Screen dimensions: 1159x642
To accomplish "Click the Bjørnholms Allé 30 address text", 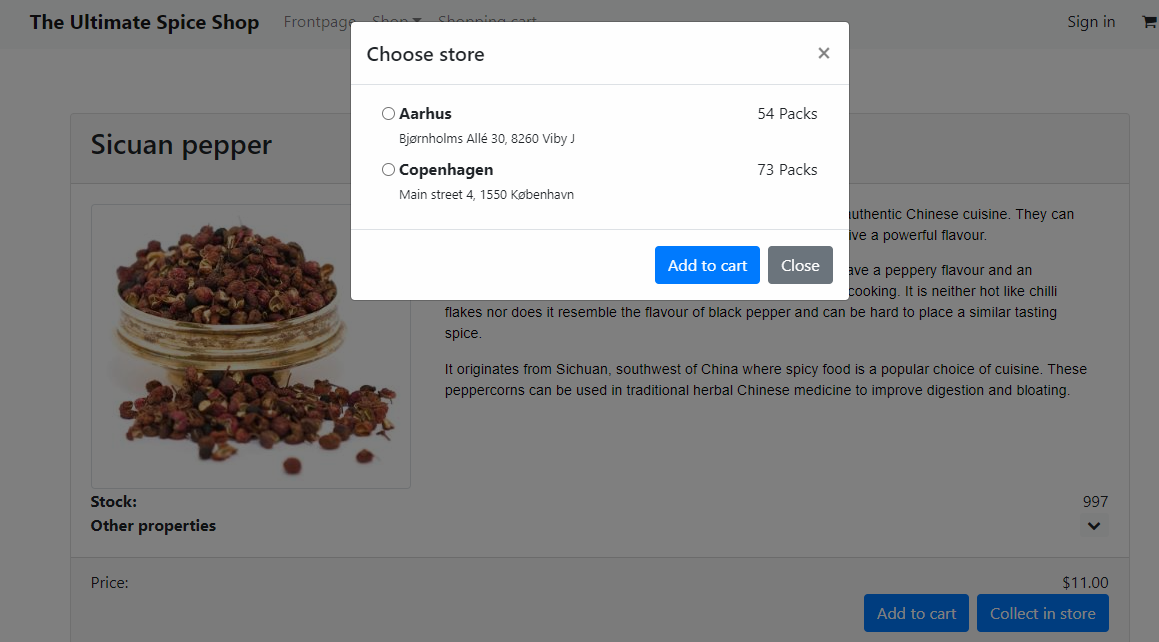I will [x=486, y=139].
